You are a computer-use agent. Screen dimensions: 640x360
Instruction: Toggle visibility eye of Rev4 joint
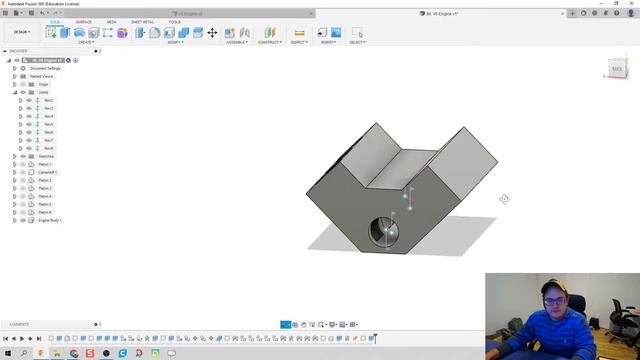(x=29, y=116)
